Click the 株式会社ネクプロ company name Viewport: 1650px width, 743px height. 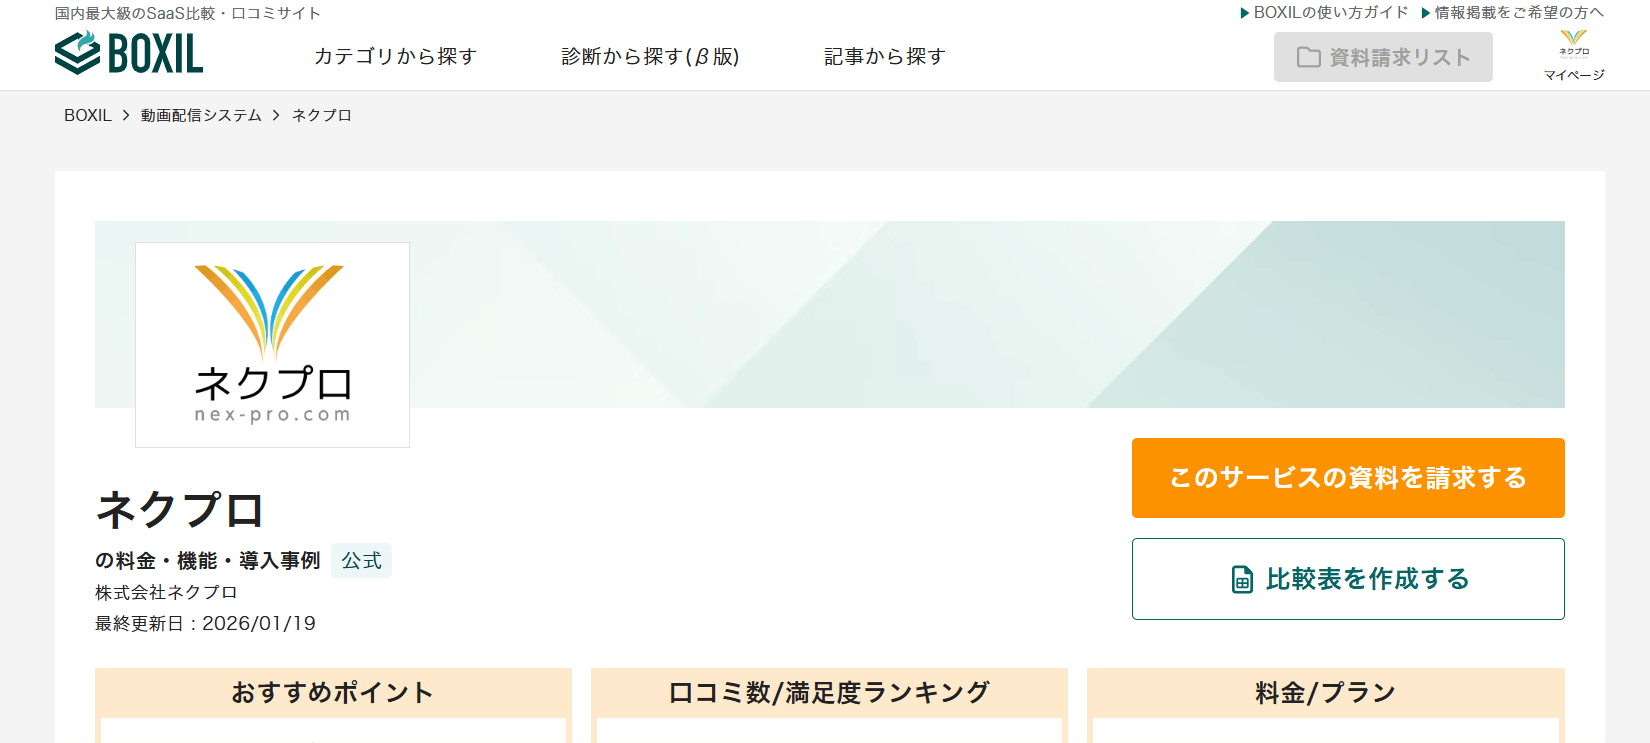point(166,593)
